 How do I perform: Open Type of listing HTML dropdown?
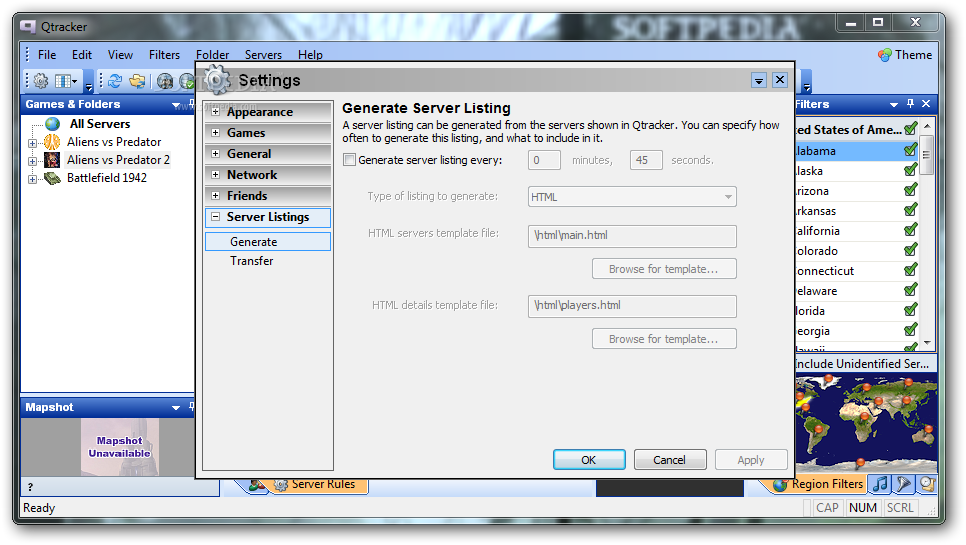(632, 197)
